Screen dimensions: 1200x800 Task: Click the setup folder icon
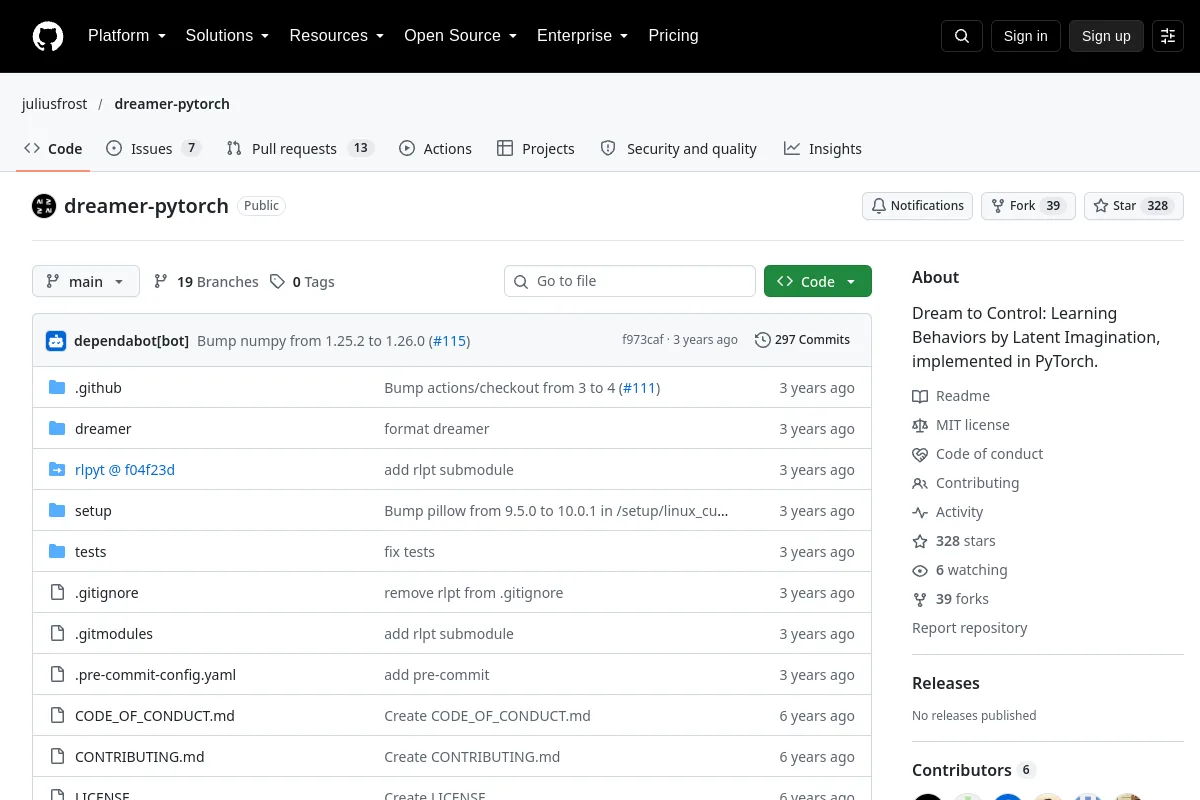pos(57,511)
